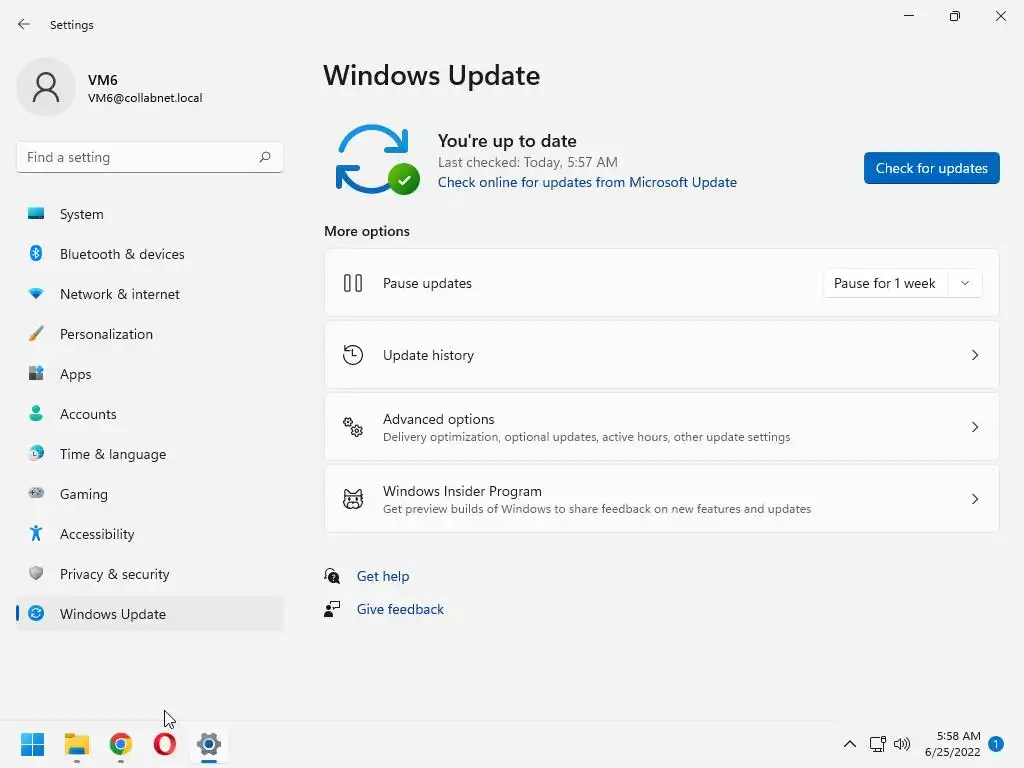
Task: Click the Advanced options gears icon
Action: click(353, 427)
